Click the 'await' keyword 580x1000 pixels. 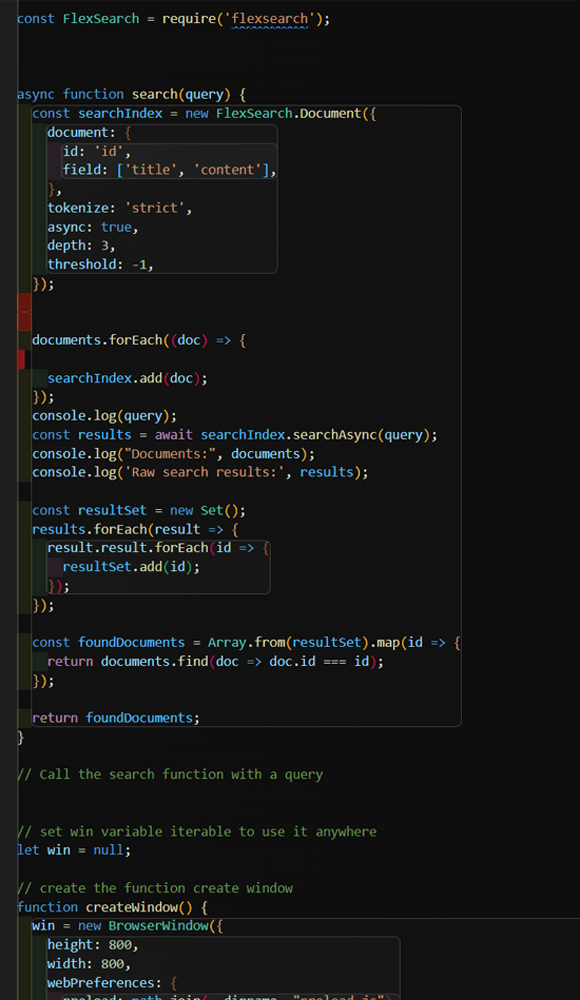click(174, 435)
